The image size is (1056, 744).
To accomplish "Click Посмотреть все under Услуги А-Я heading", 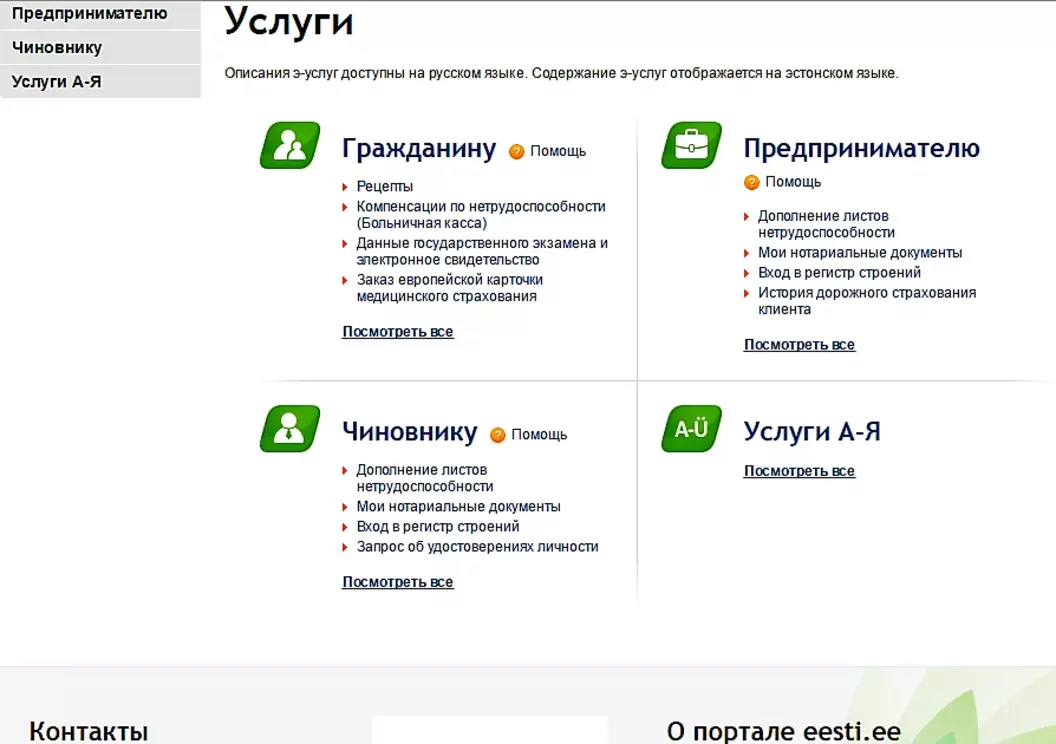I will 799,471.
